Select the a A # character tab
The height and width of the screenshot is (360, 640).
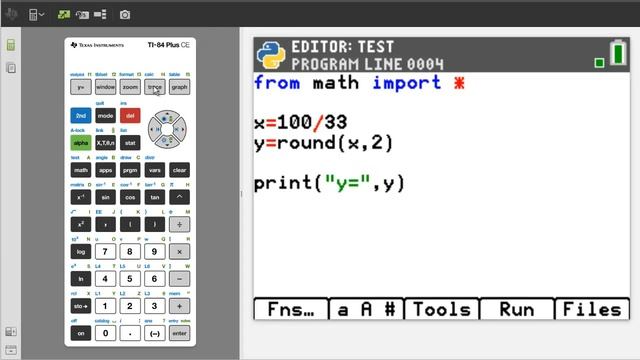[367, 309]
